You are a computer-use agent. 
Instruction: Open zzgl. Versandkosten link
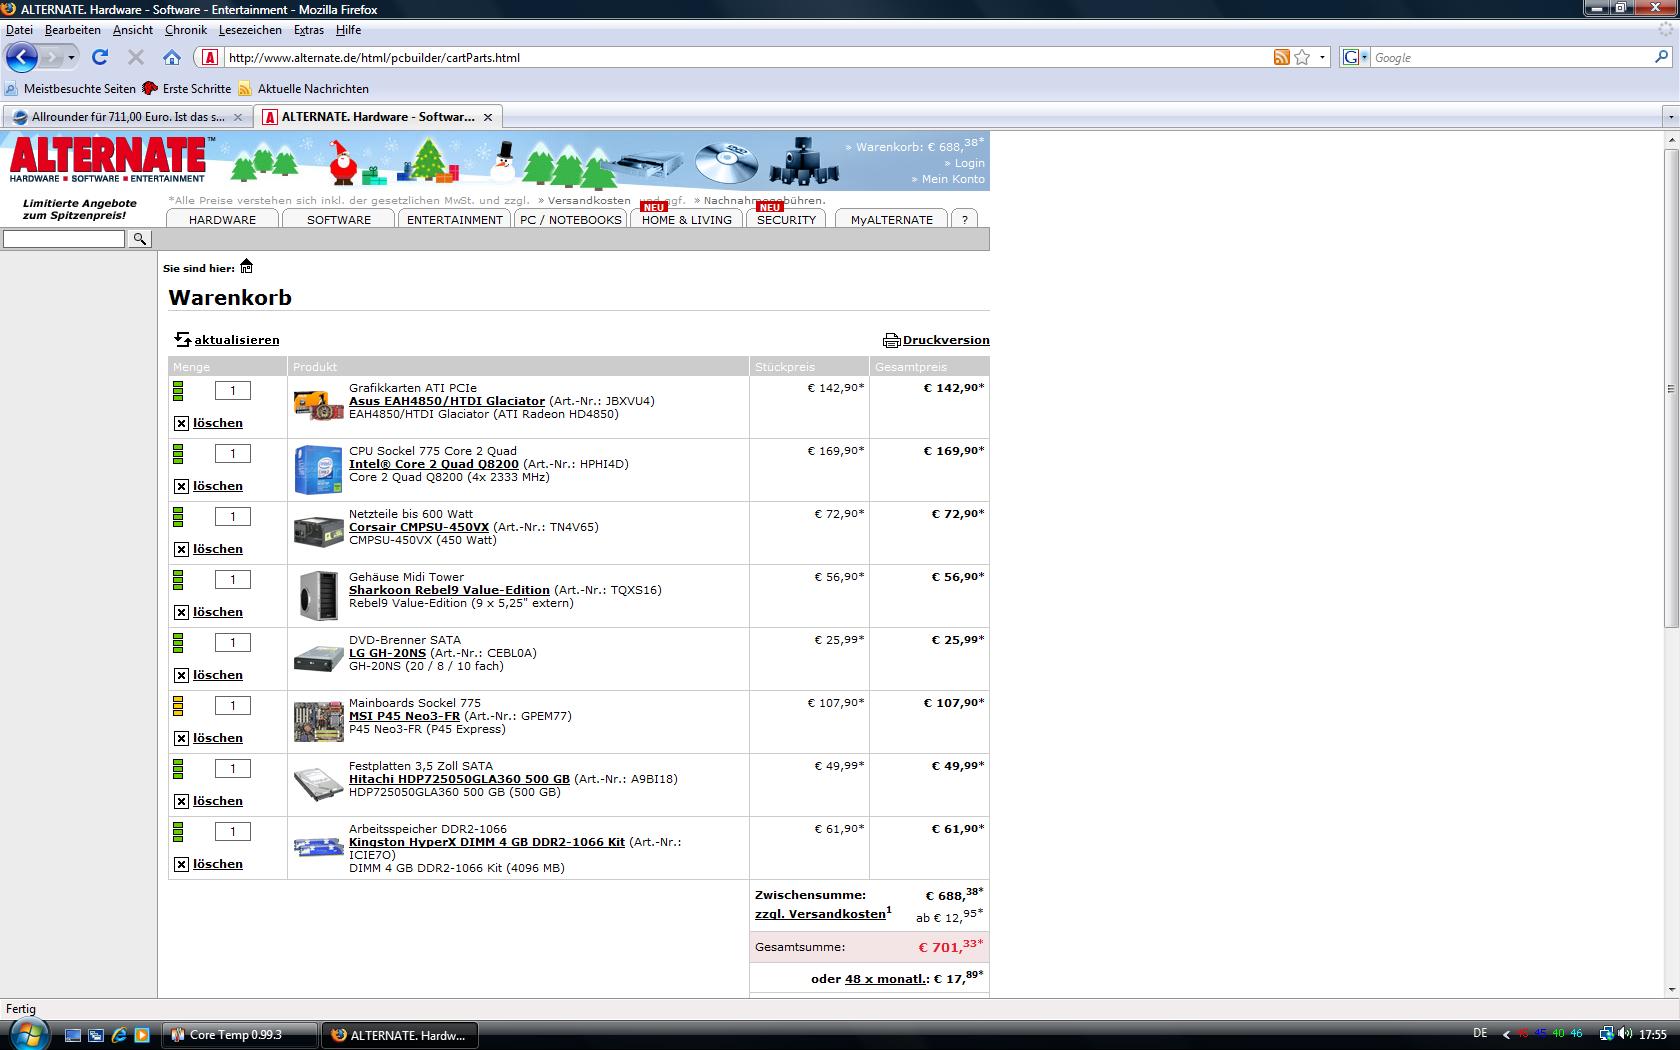point(820,914)
